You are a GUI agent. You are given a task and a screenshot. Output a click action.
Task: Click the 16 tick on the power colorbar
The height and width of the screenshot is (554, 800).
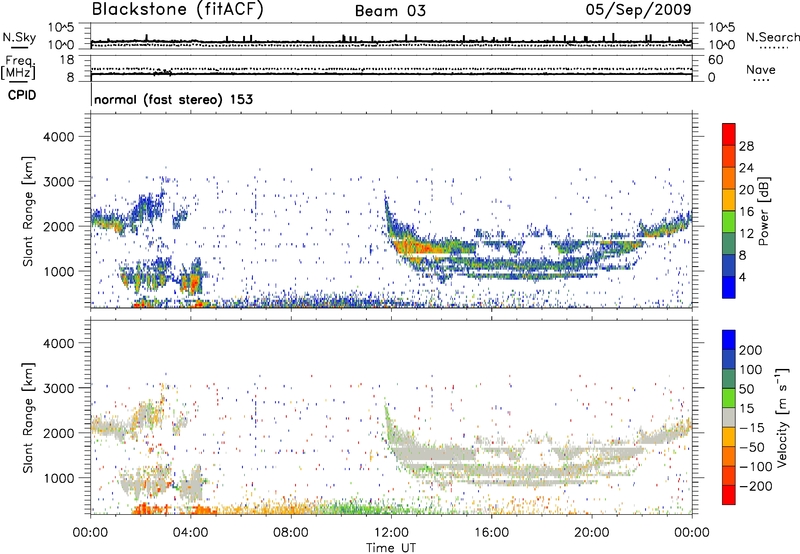pos(746,212)
